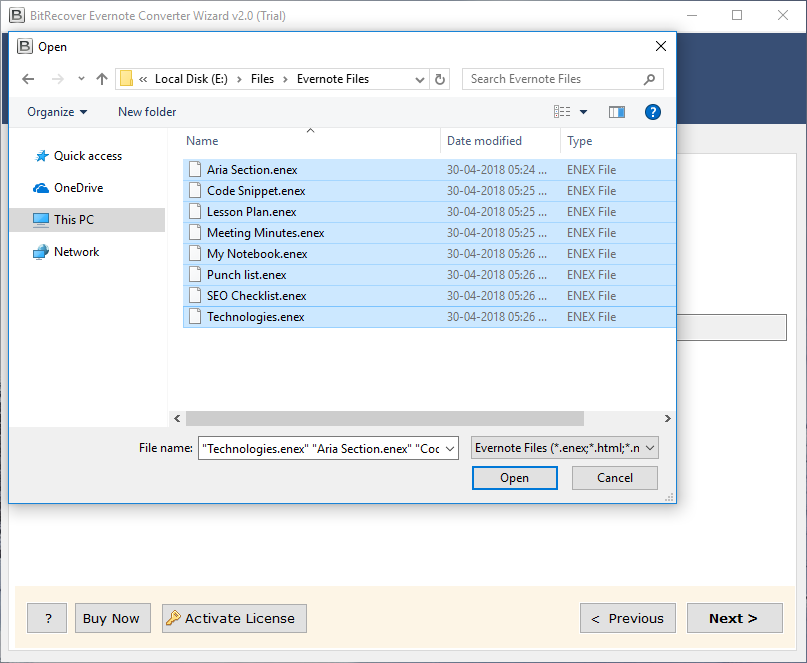Screen dimensions: 807x663
Task: Click the Open button
Action: point(515,478)
